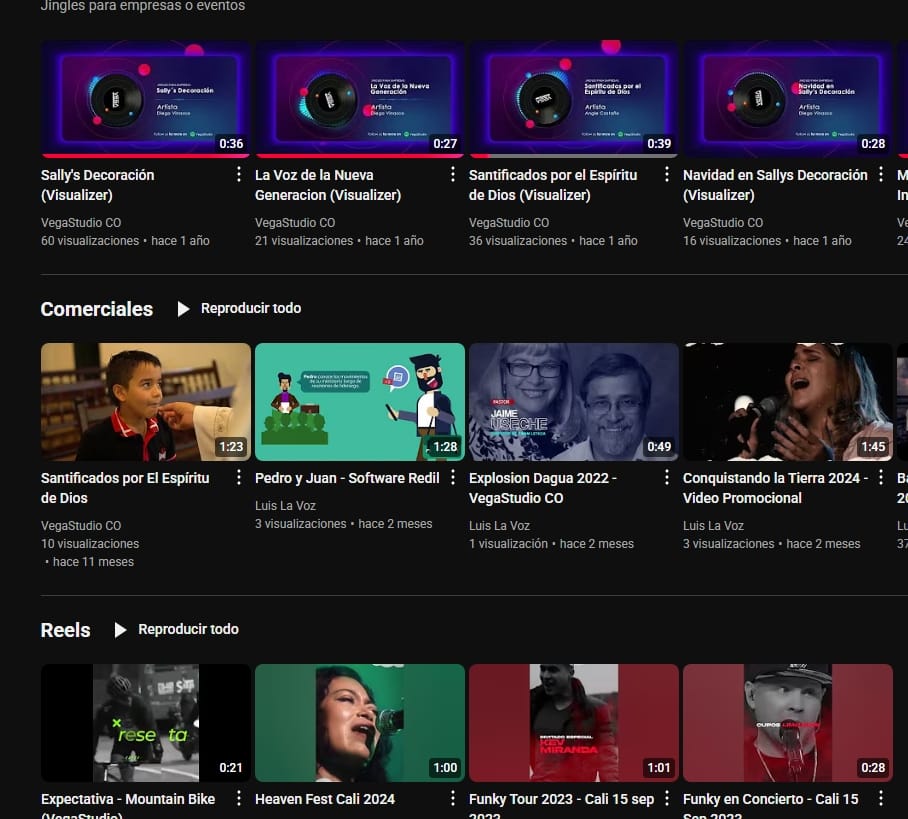Click three-dot menu beside Pedro y Juan video
Viewport: 908px width, 819px height.
pos(452,478)
